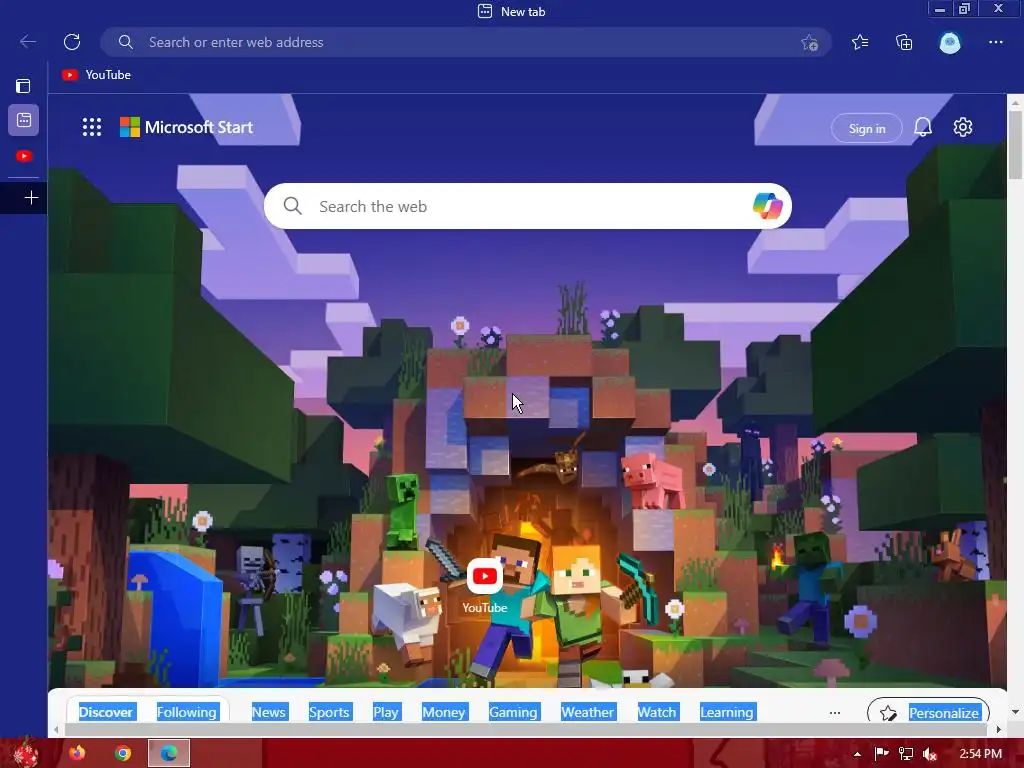Open the Microsoft apps grid launcher
Viewport: 1024px width, 768px height.
click(92, 127)
